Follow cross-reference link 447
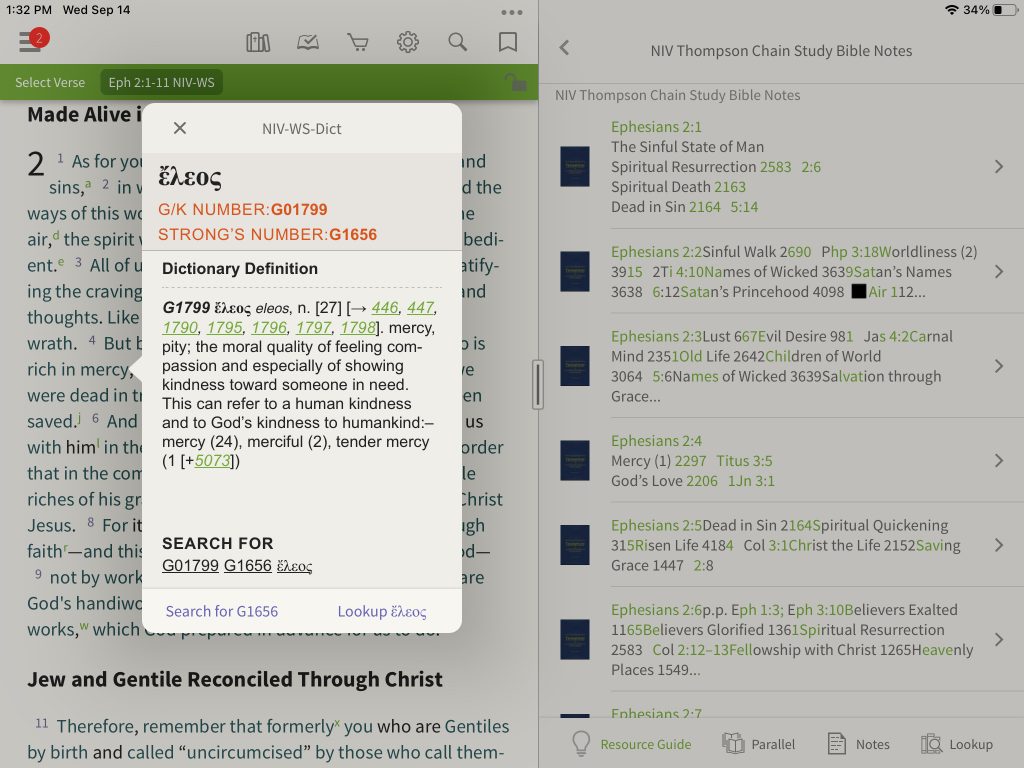The image size is (1024, 768). click(420, 308)
